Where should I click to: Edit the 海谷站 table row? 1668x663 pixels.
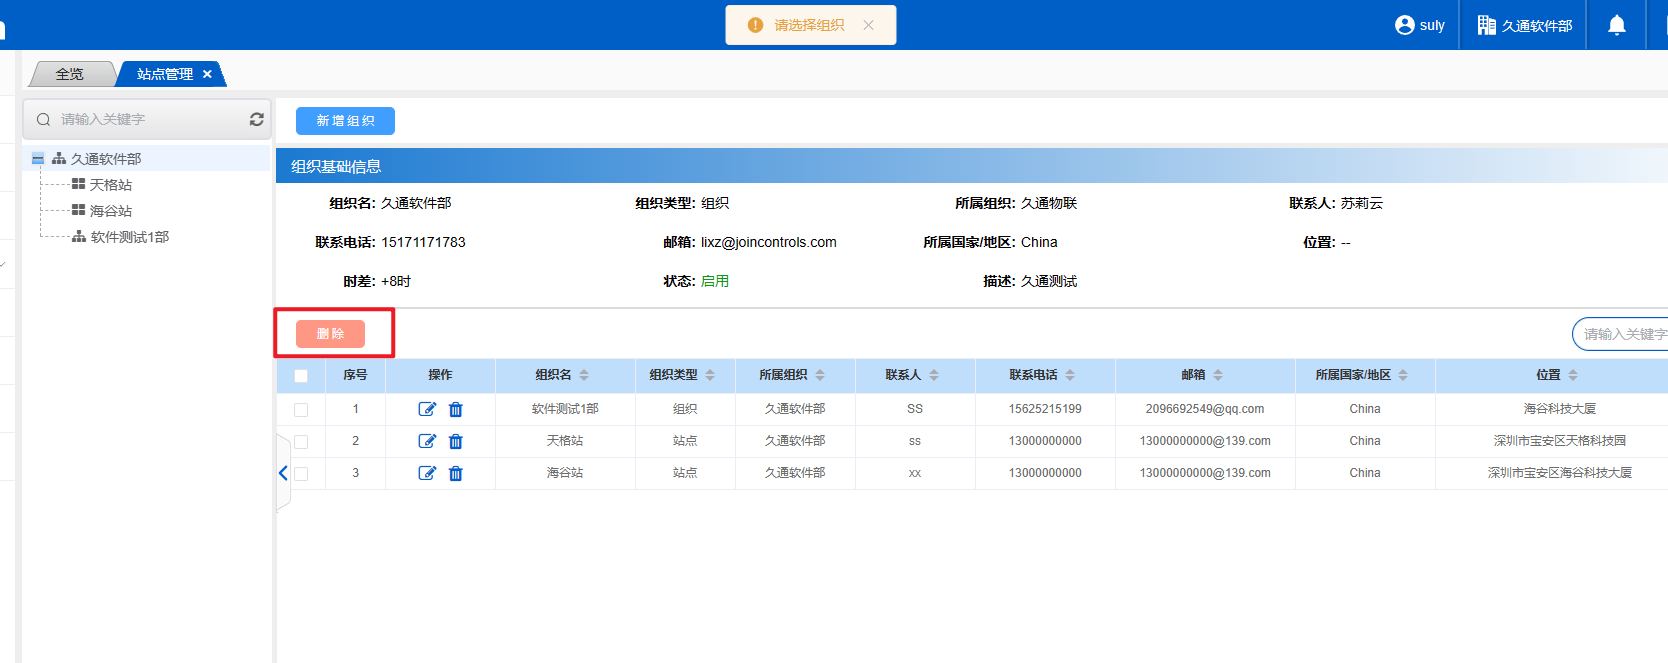427,473
